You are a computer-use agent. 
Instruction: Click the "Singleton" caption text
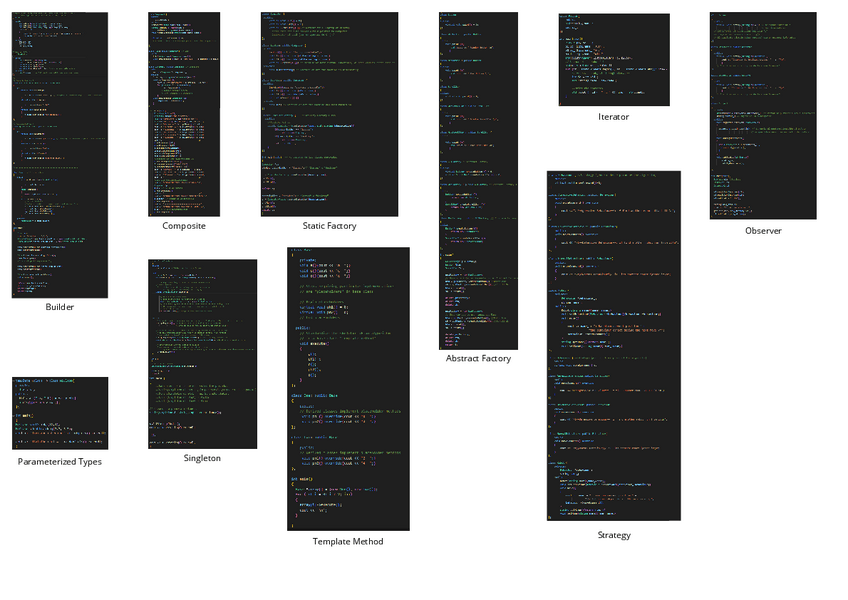point(202,458)
